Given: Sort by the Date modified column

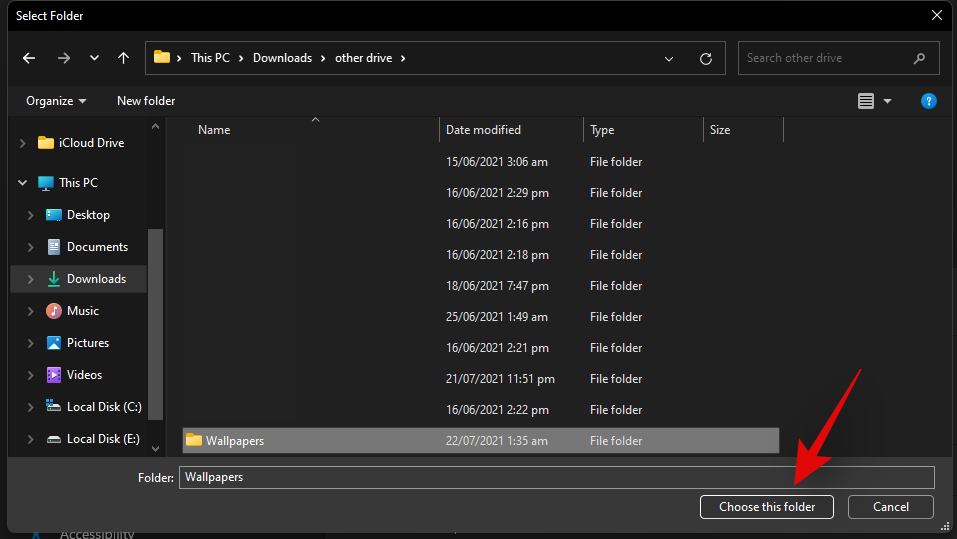Looking at the screenshot, I should point(483,130).
